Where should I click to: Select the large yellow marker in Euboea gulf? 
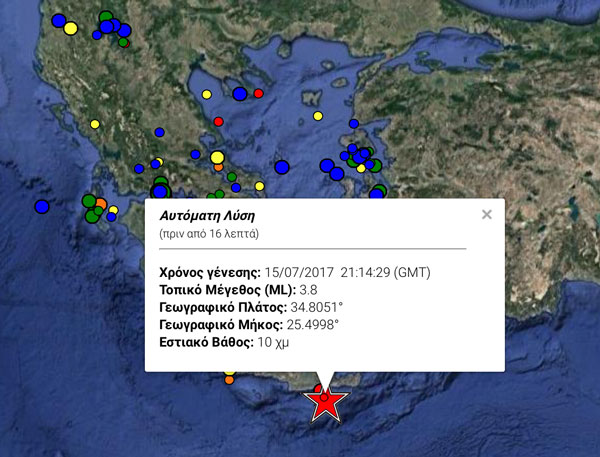pyautogui.click(x=217, y=157)
